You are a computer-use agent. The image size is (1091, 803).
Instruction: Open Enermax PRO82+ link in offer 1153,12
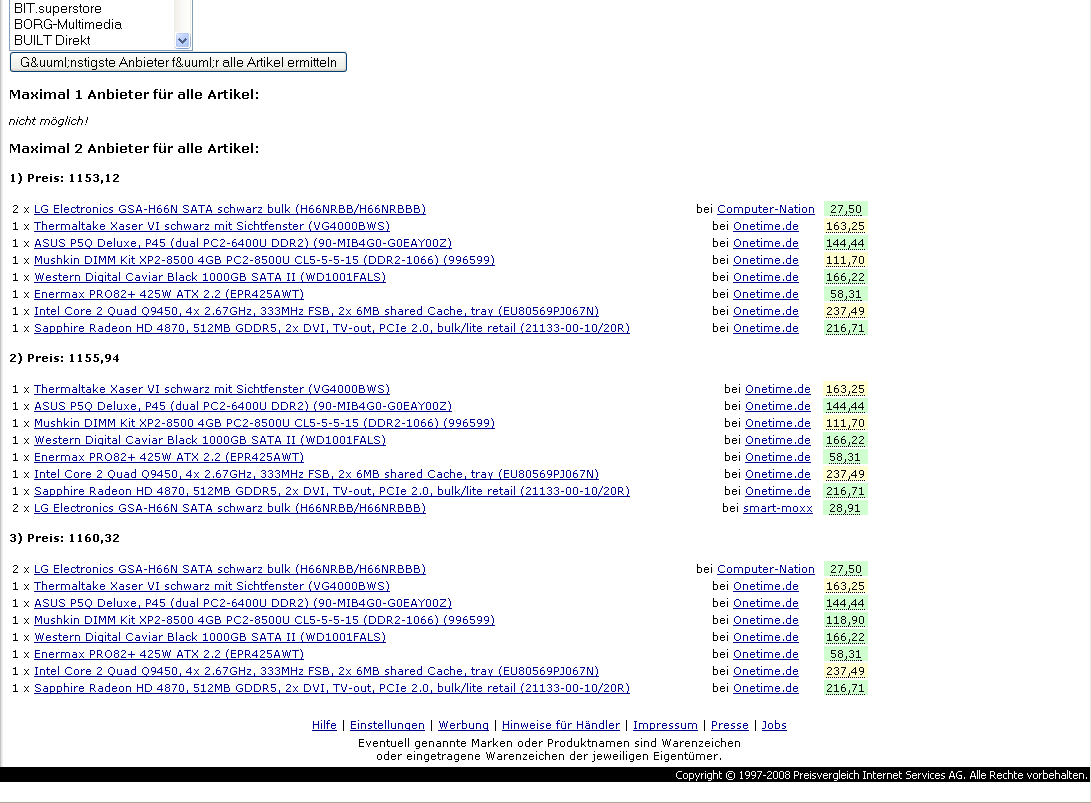[169, 294]
